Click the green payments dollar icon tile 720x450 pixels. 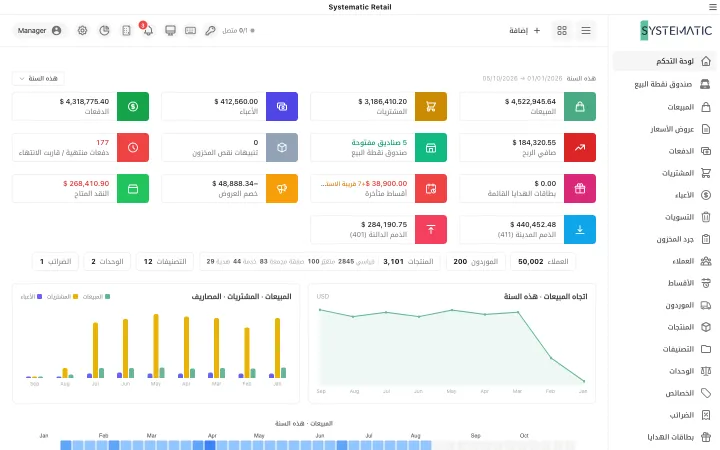pyautogui.click(x=133, y=107)
